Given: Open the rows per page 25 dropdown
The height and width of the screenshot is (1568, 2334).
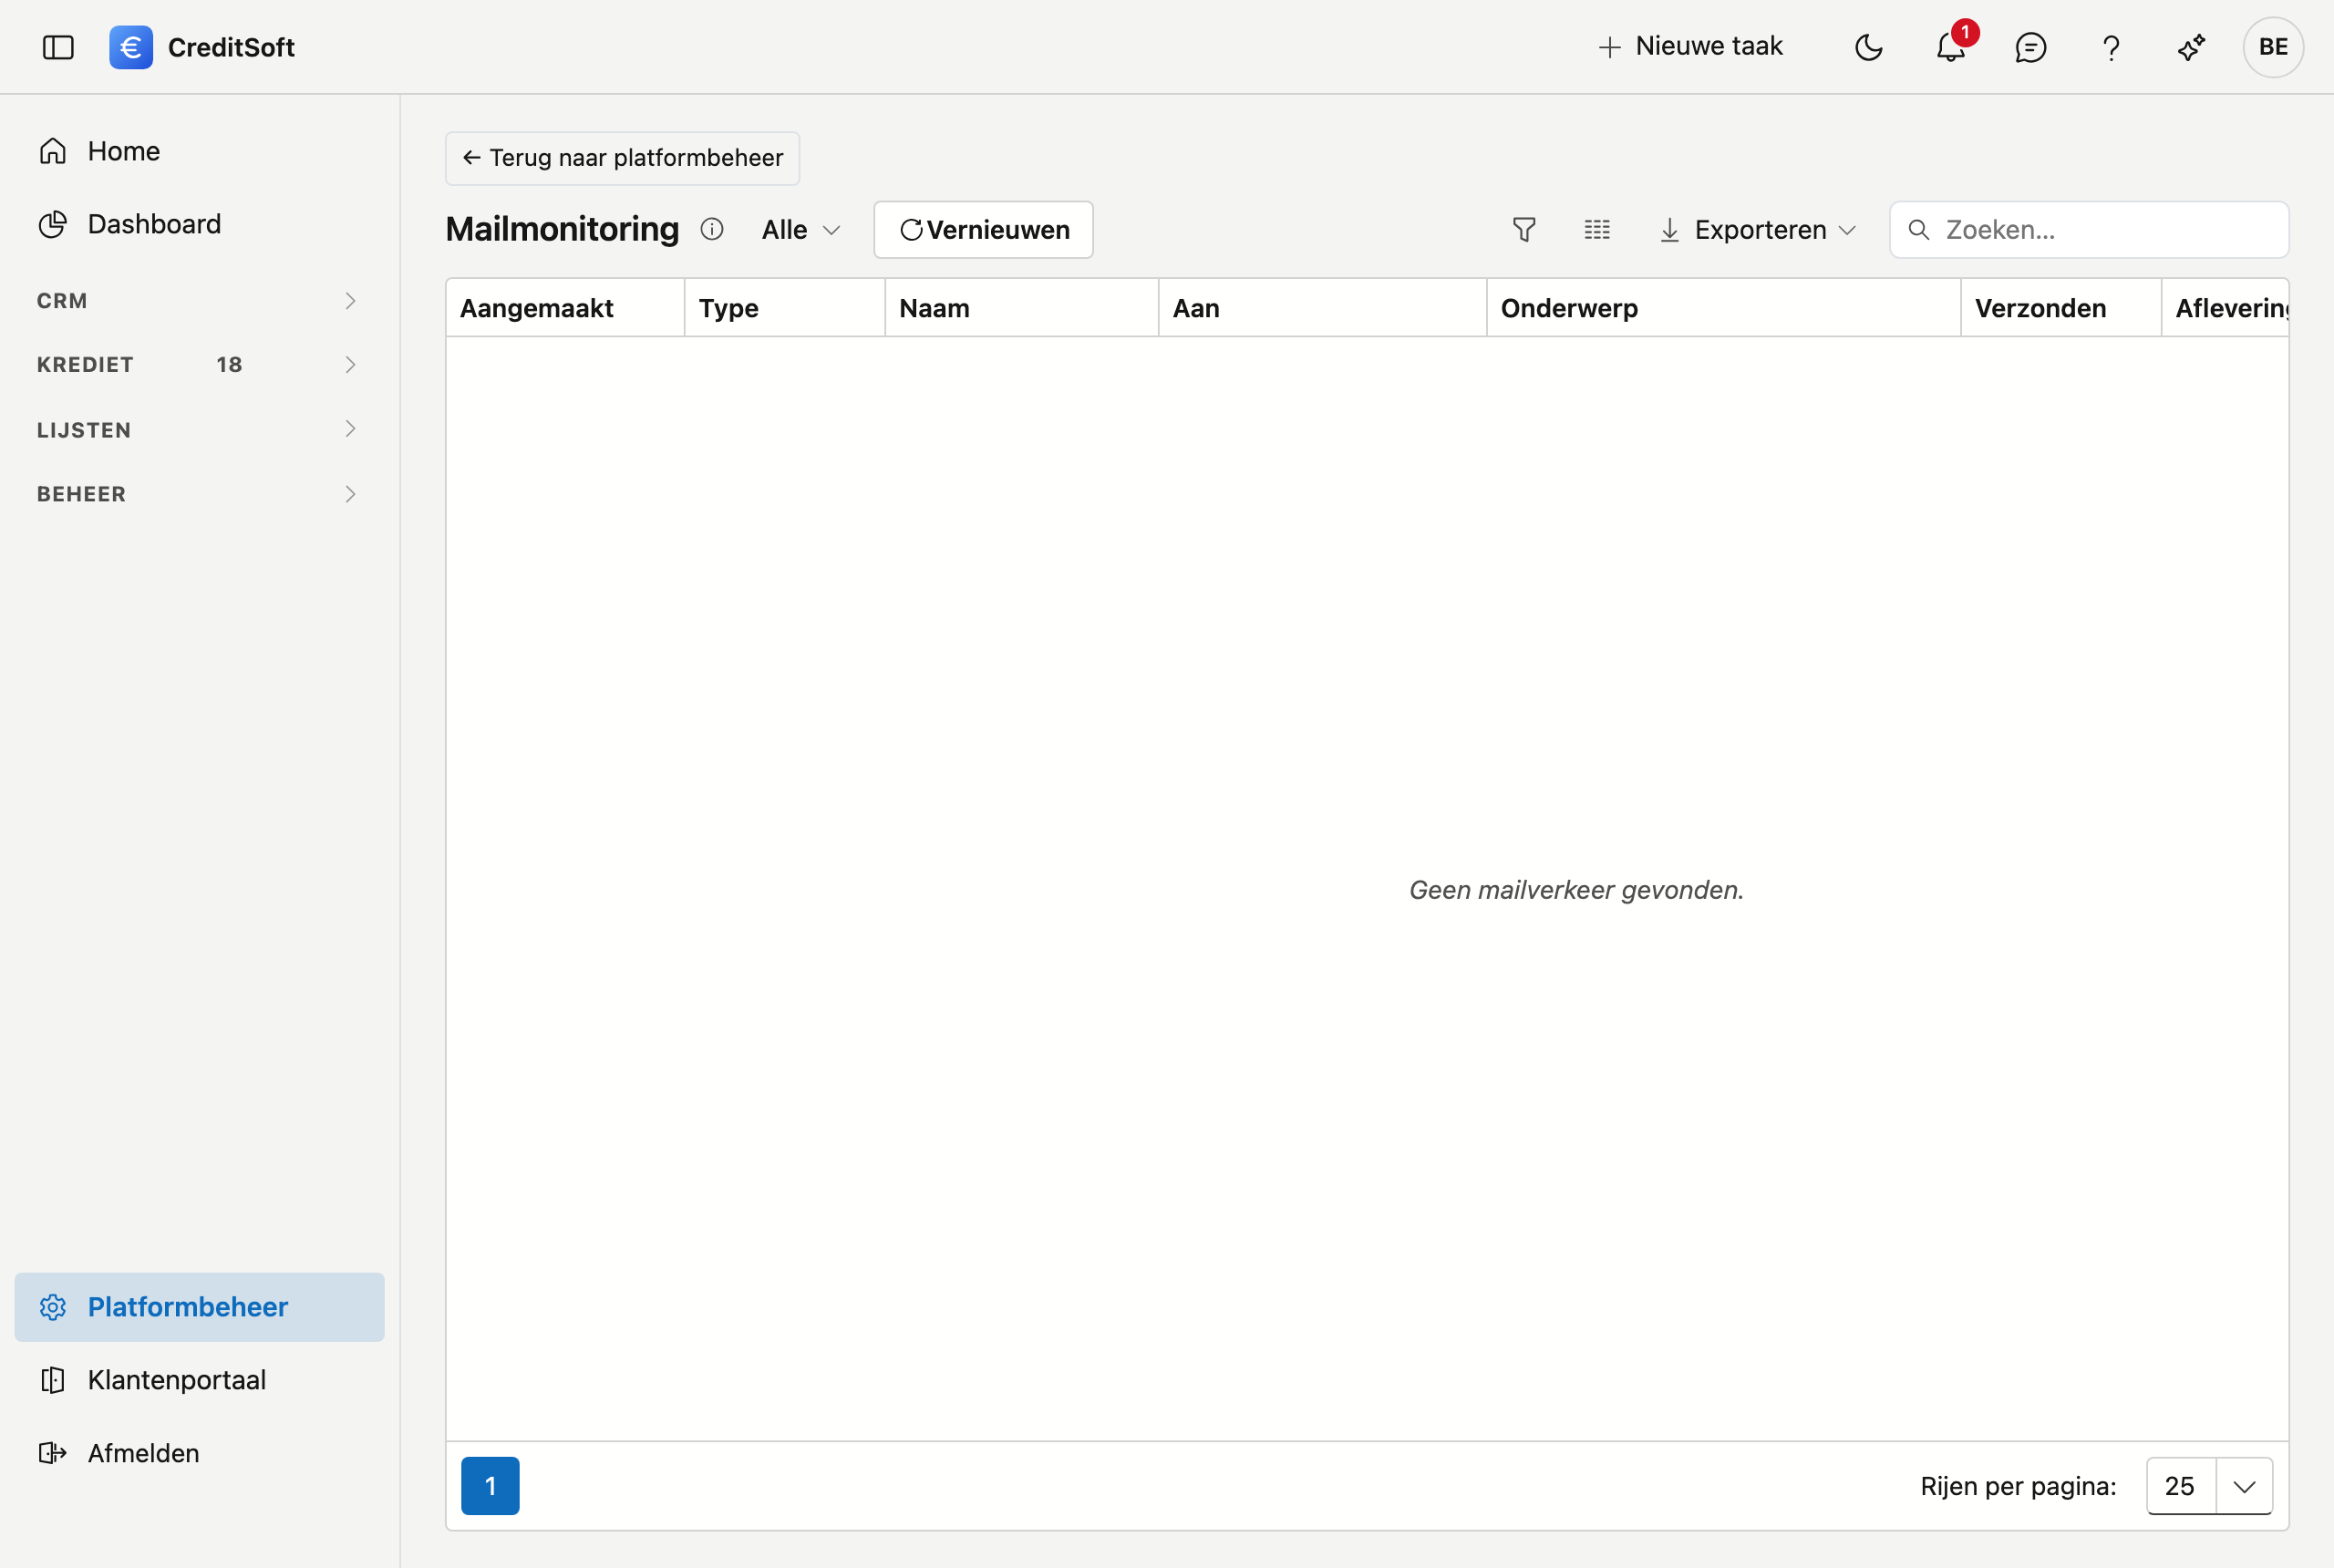Looking at the screenshot, I should pos(2209,1486).
